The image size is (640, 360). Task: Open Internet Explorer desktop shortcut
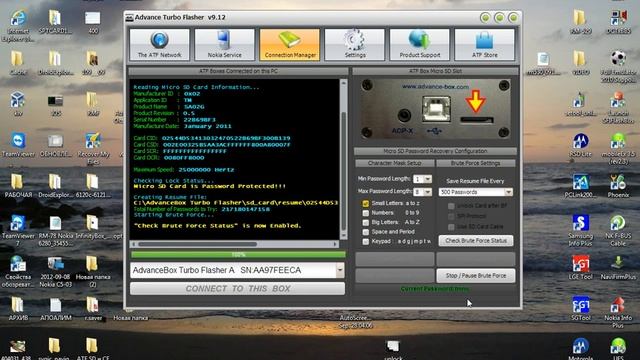(x=18, y=26)
